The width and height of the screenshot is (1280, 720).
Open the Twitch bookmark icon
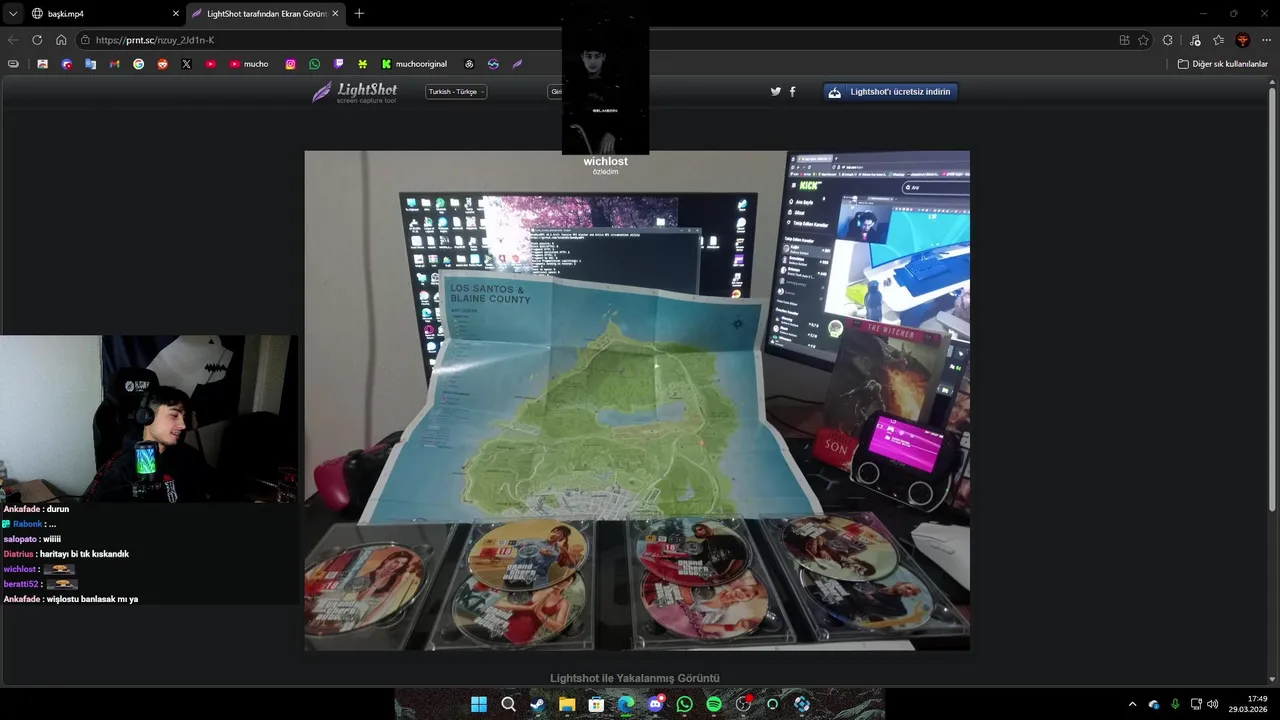(x=338, y=64)
